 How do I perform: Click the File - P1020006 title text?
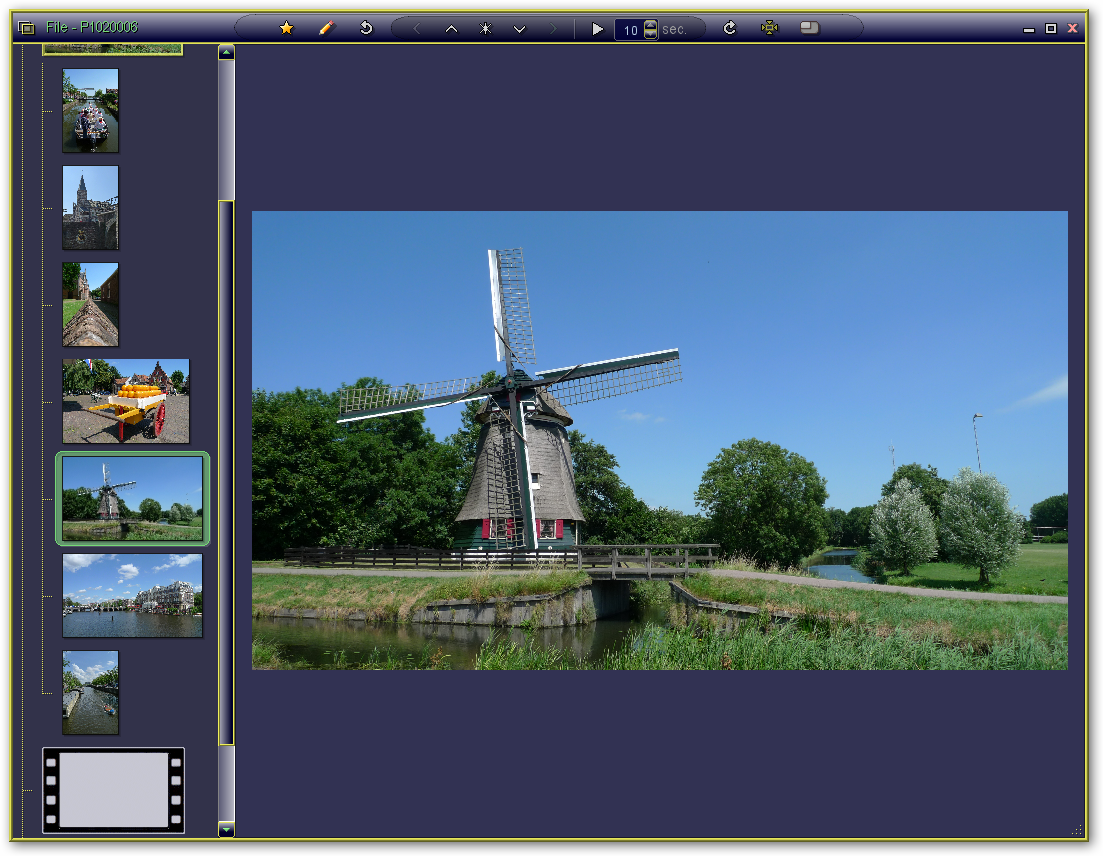[x=91, y=27]
